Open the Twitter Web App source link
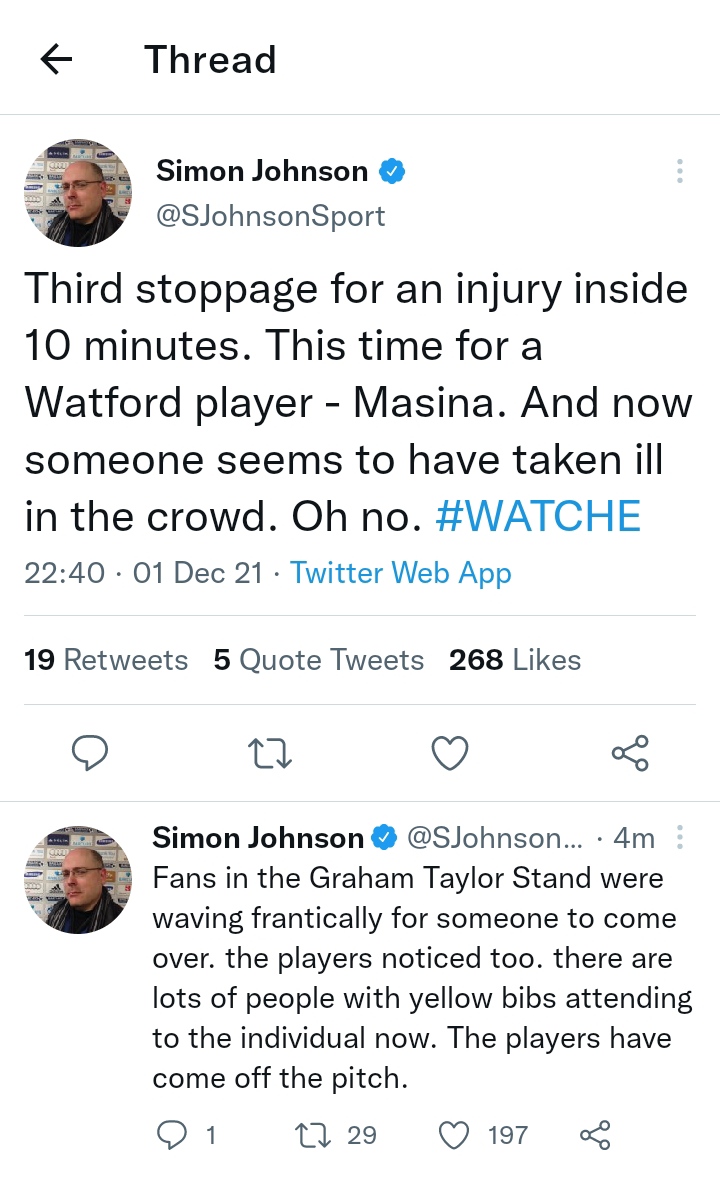This screenshot has width=720, height=1182. 400,573
